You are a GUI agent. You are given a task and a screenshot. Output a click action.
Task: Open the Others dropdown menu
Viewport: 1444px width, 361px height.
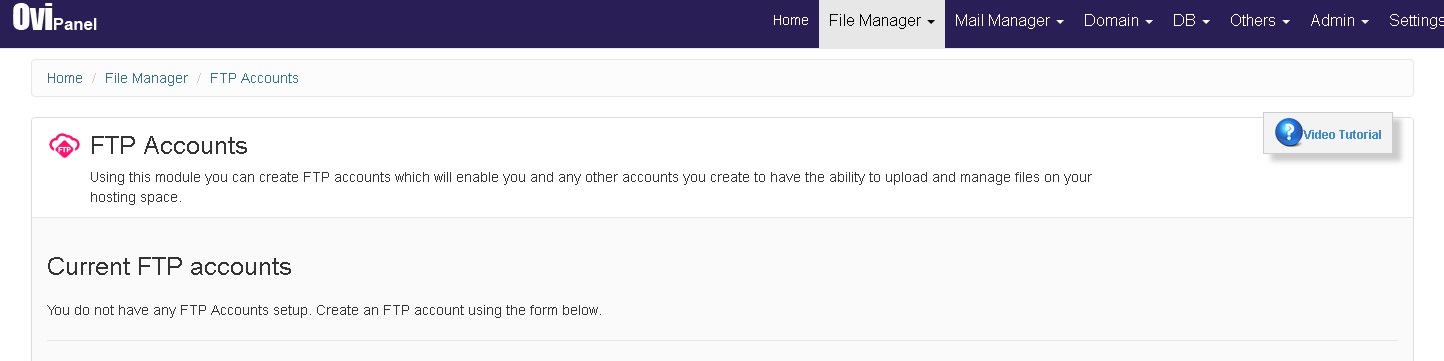point(1260,20)
